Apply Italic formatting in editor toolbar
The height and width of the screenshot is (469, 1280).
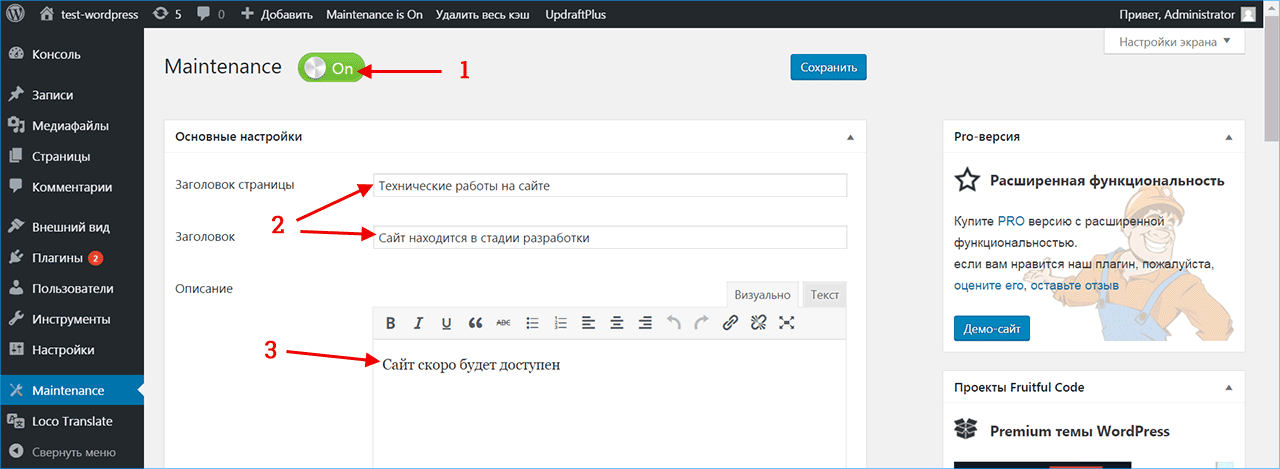coord(419,323)
